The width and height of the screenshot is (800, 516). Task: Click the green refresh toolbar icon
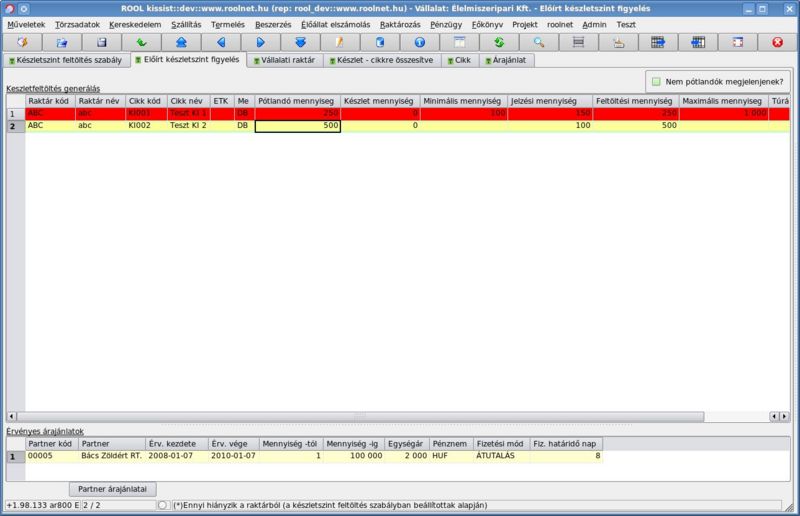[498, 42]
